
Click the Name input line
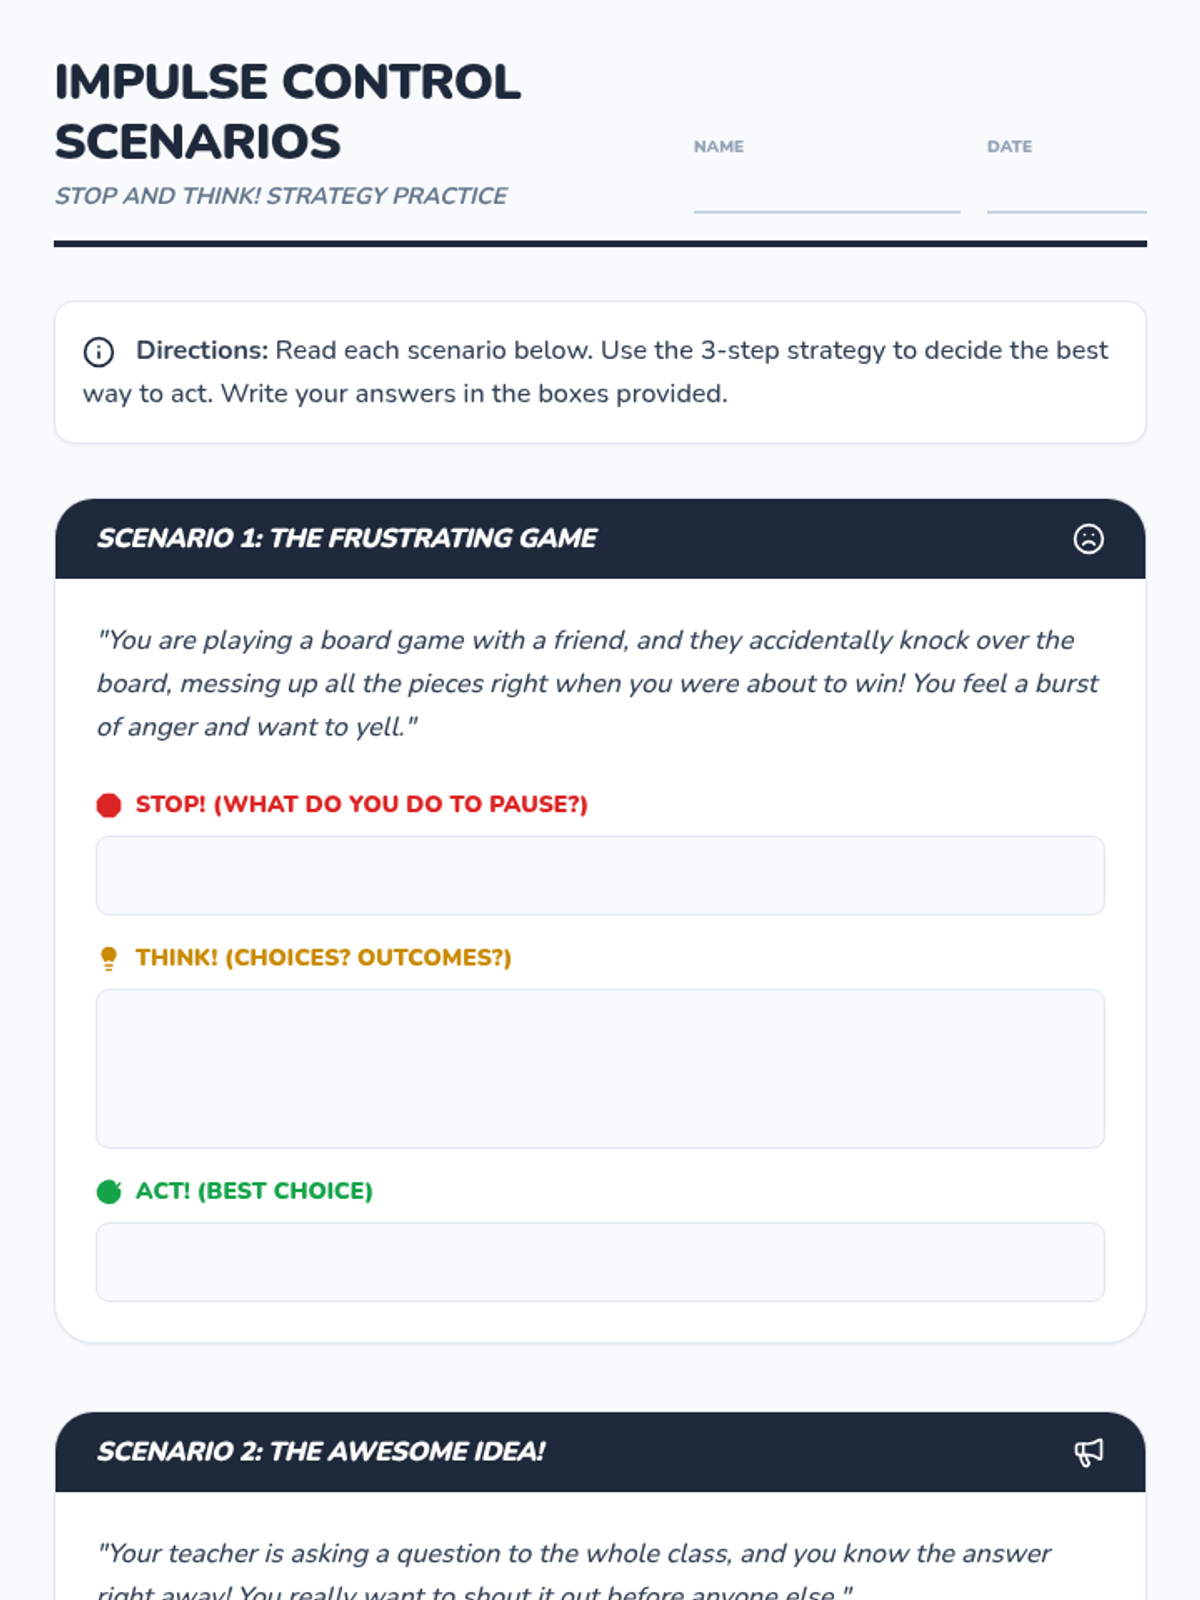826,195
